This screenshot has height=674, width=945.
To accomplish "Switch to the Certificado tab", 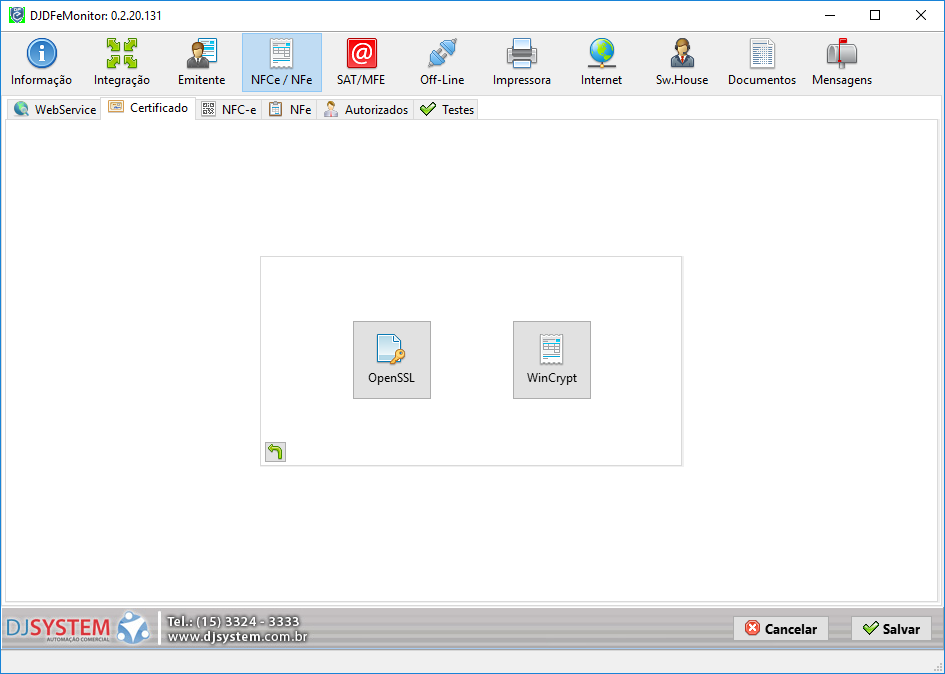I will coord(148,108).
